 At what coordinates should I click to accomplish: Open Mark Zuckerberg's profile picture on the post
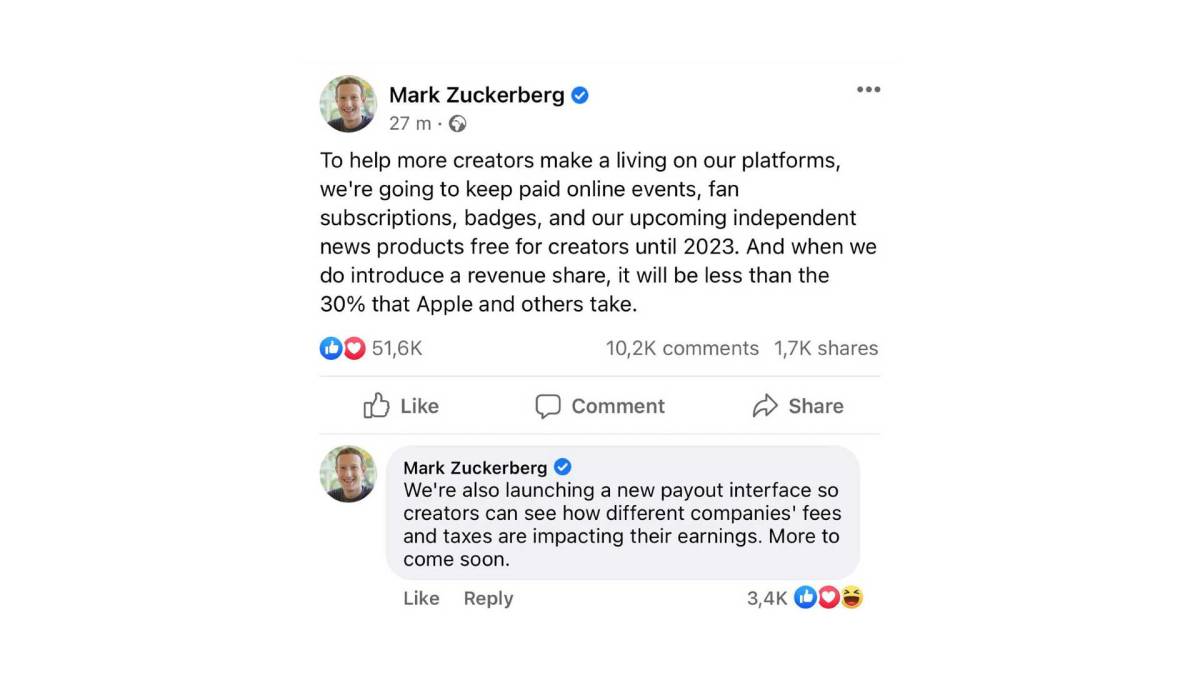(x=347, y=103)
